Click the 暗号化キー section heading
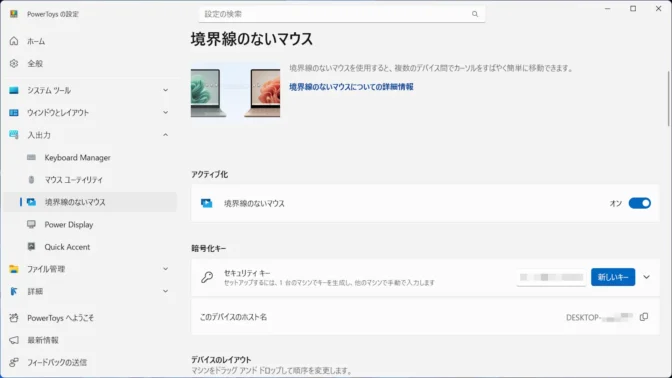The width and height of the screenshot is (672, 378). (209, 248)
